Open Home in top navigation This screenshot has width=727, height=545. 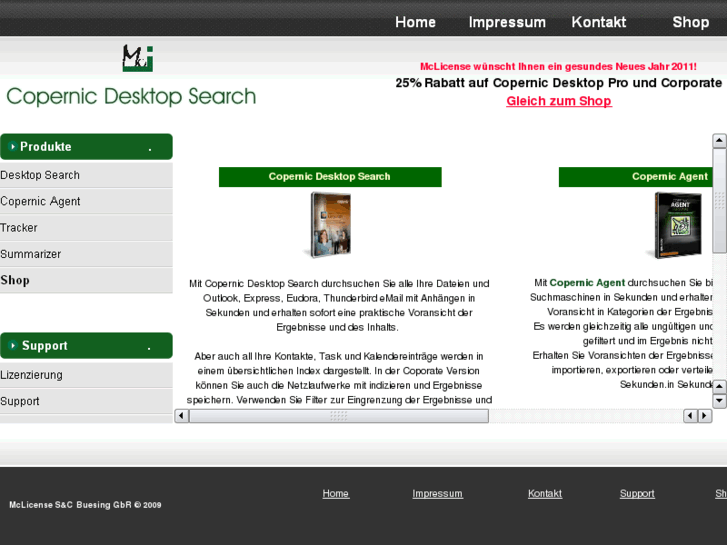[x=415, y=22]
